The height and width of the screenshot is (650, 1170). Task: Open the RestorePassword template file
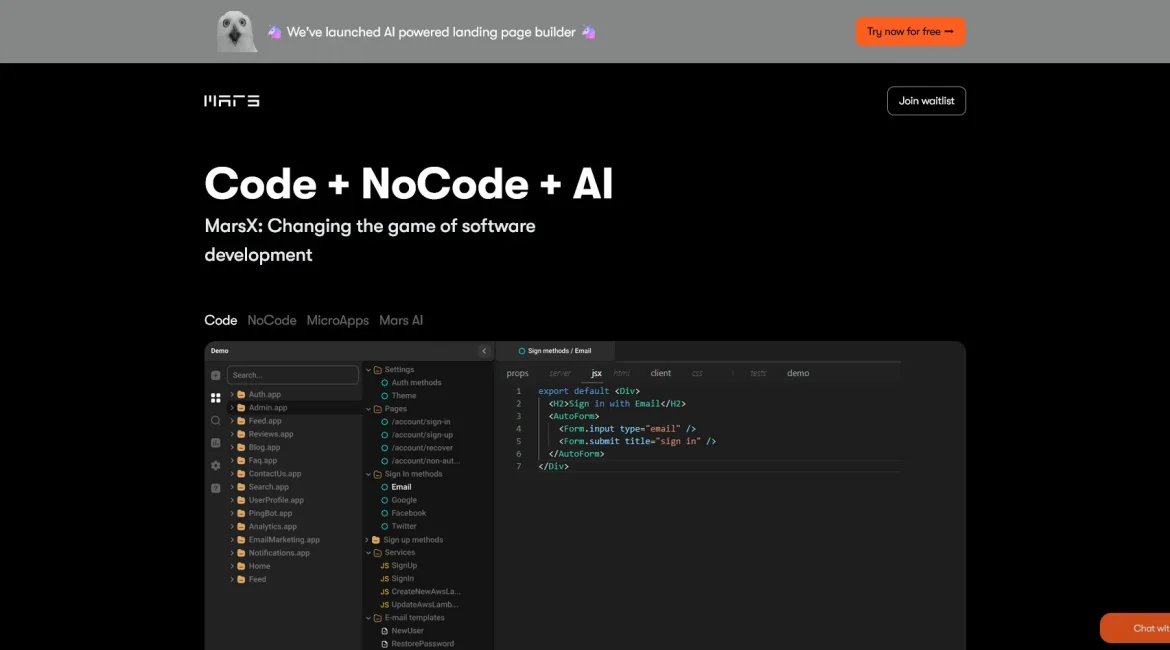tap(417, 643)
